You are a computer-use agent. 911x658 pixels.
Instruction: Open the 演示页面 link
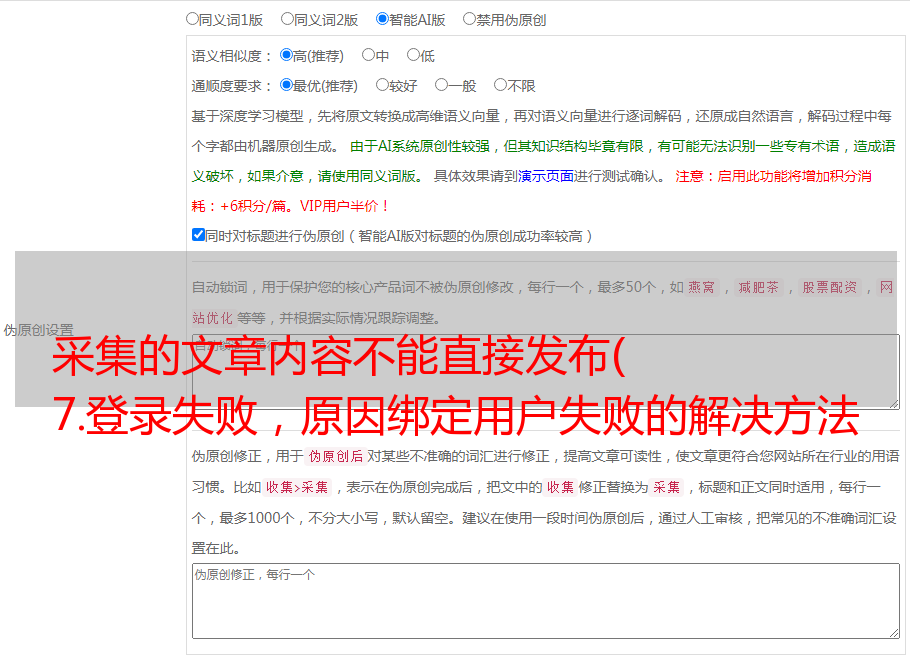(x=546, y=176)
